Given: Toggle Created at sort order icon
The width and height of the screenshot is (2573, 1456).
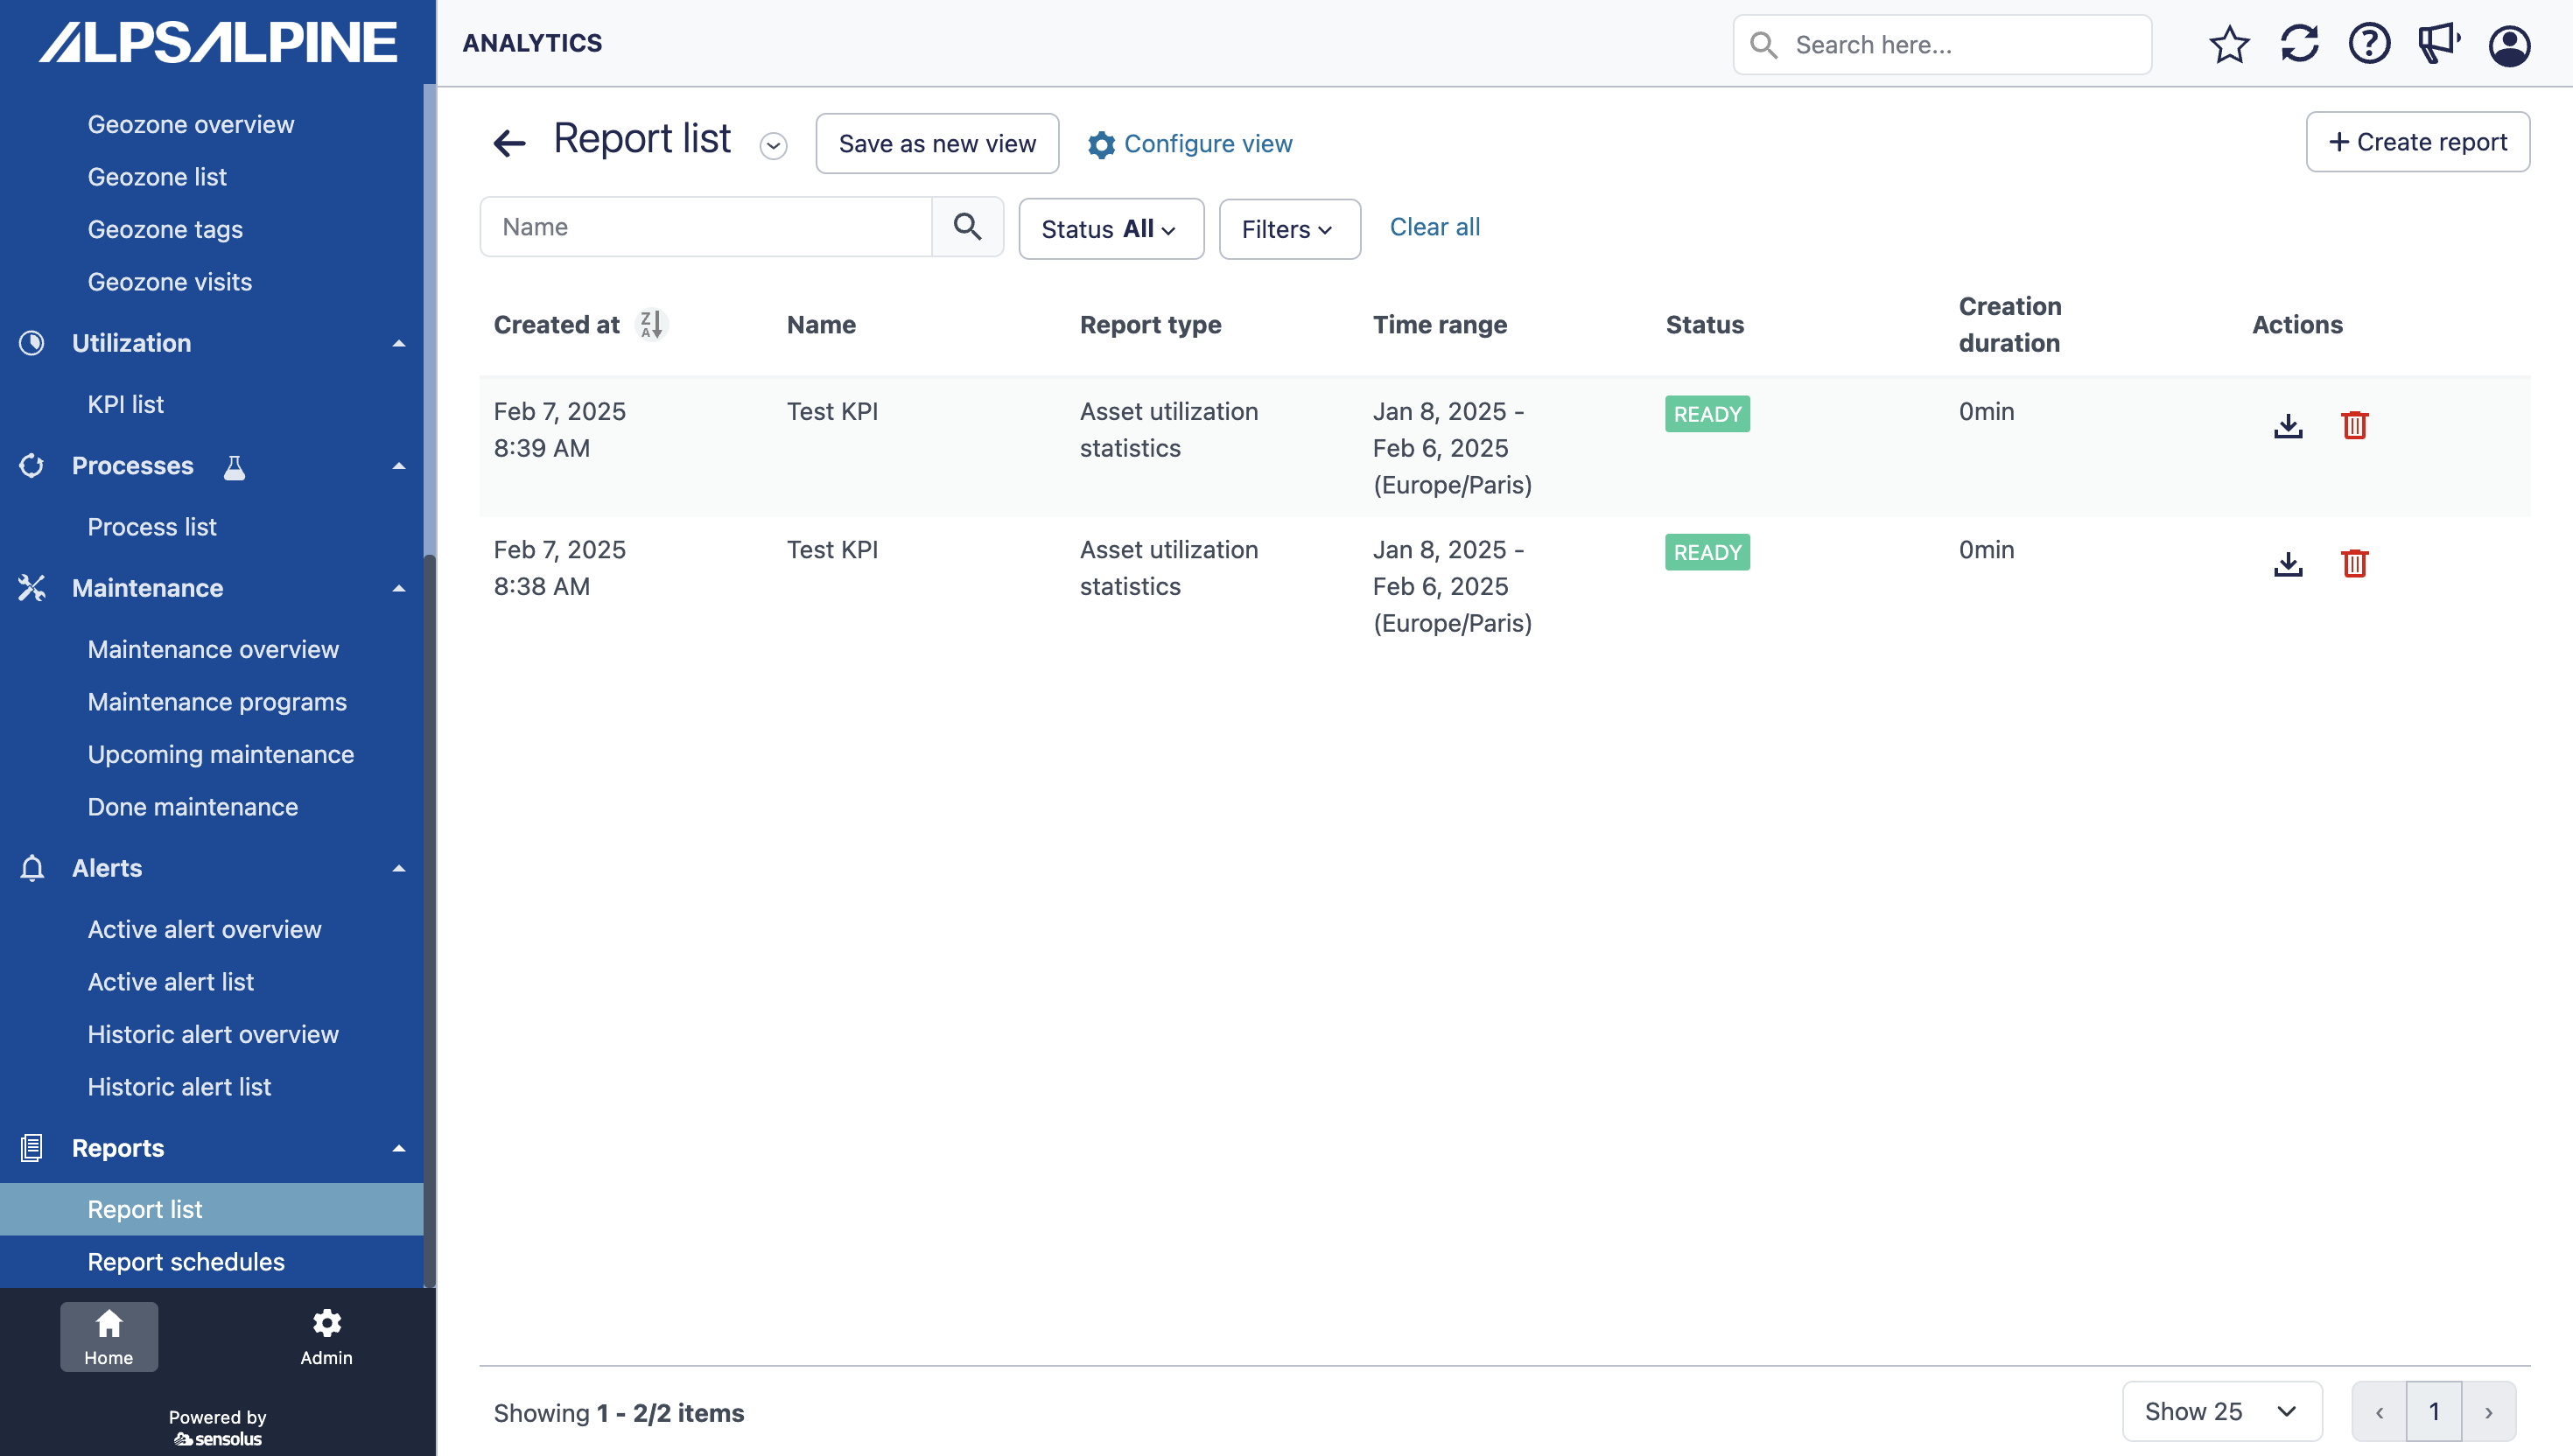Looking at the screenshot, I should pos(651,324).
